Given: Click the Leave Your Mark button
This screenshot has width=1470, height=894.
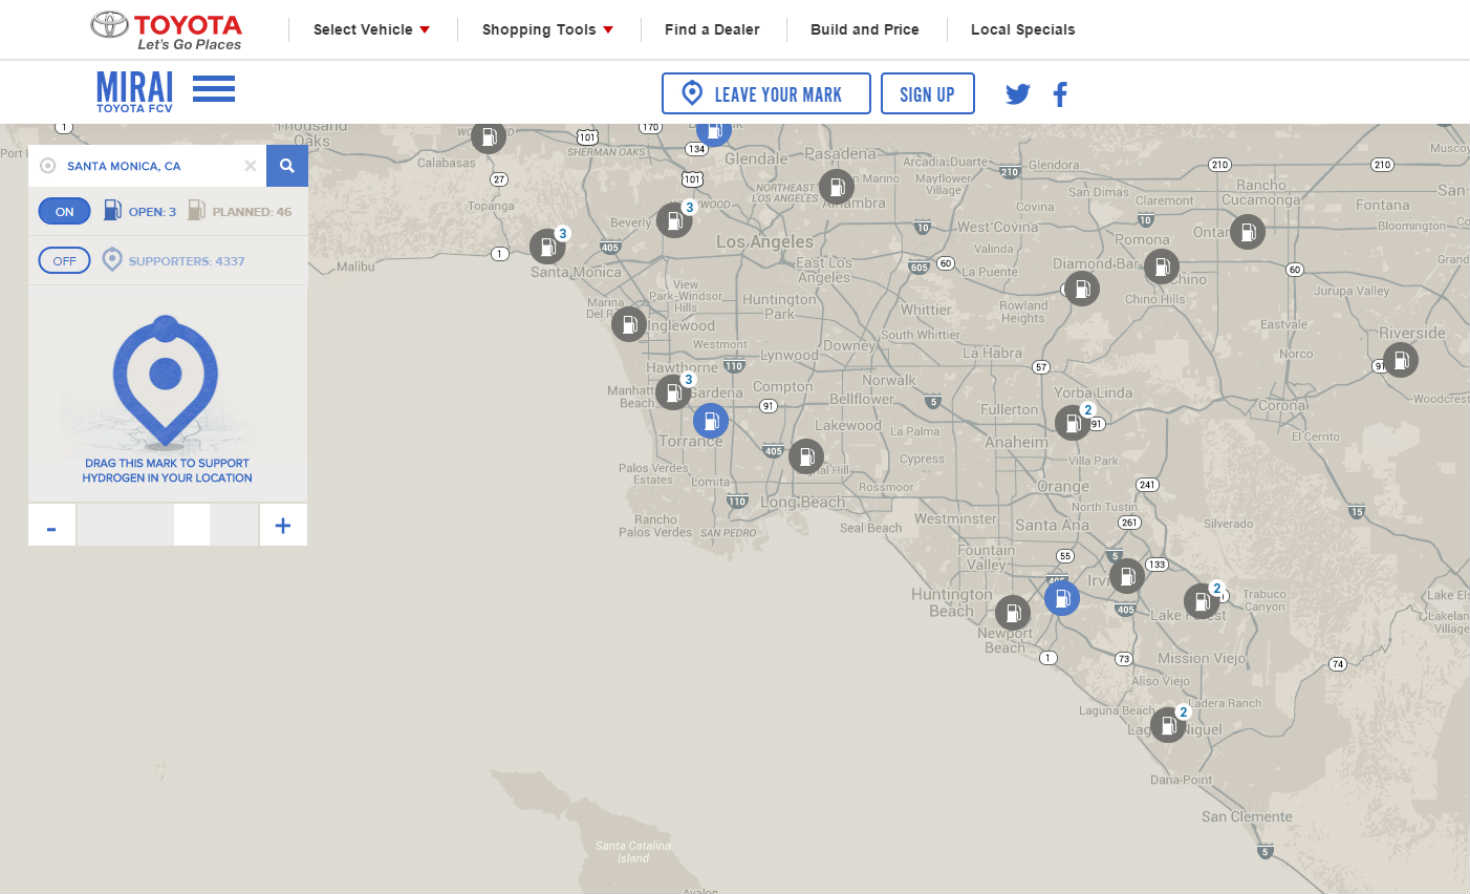Looking at the screenshot, I should (x=766, y=94).
